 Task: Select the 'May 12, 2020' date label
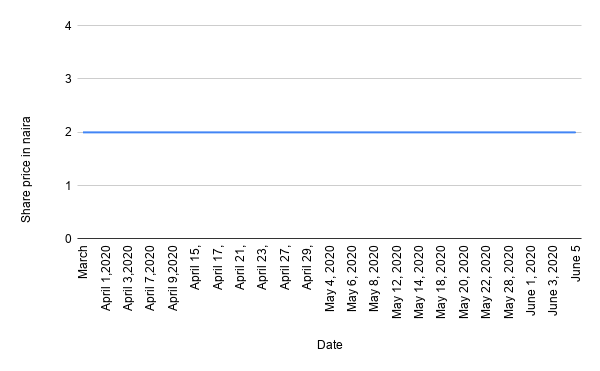pyautogui.click(x=396, y=282)
